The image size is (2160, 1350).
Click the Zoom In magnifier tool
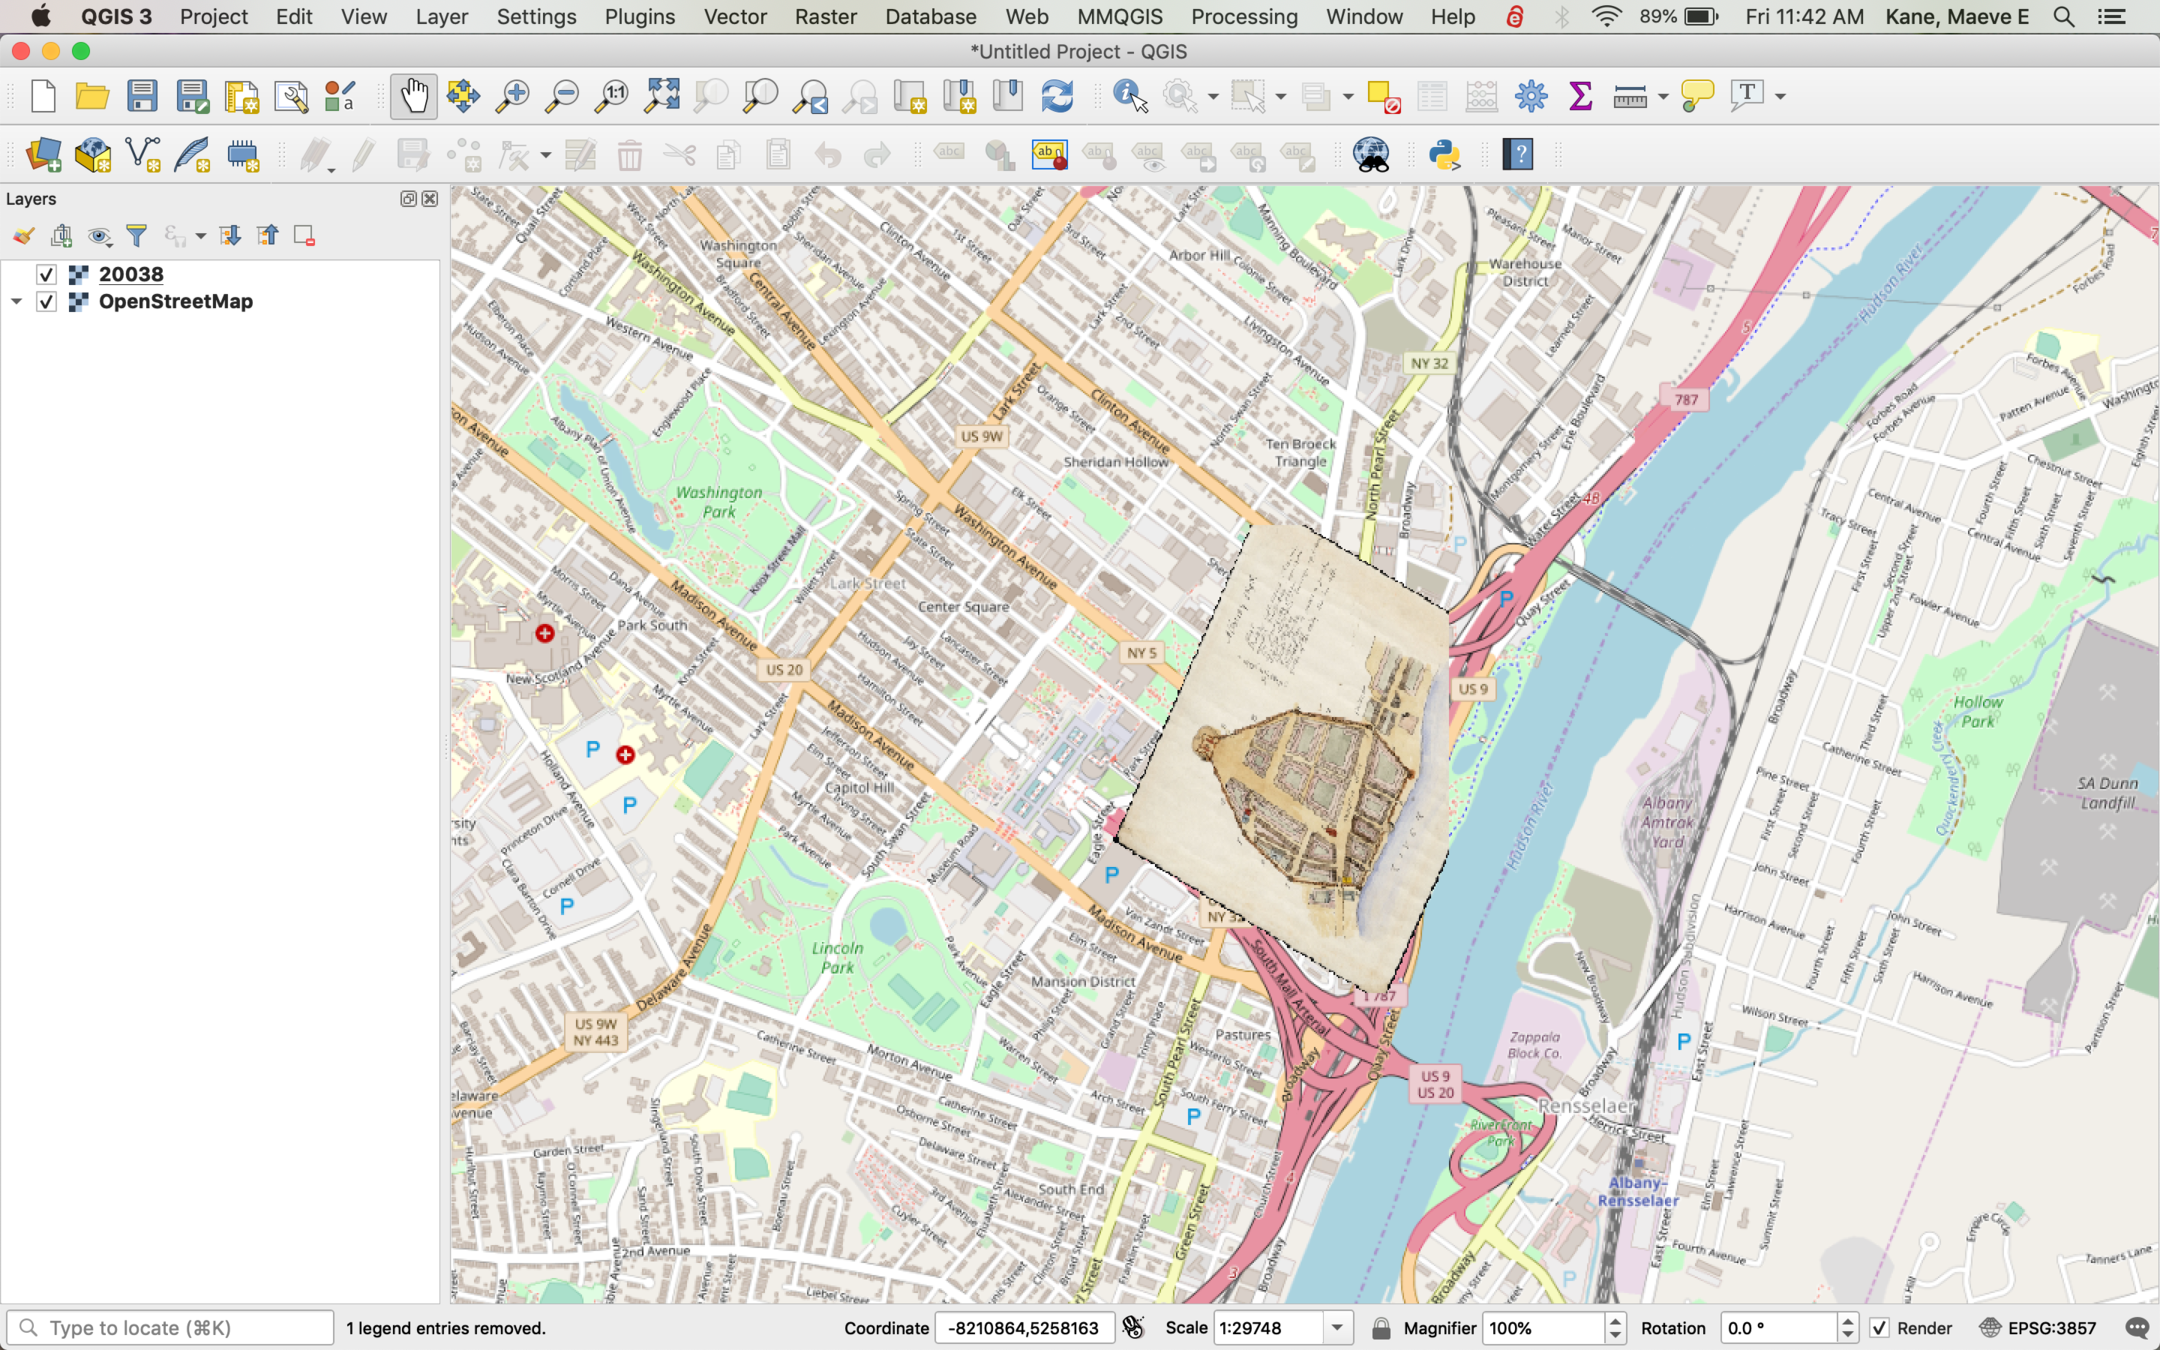(x=513, y=96)
